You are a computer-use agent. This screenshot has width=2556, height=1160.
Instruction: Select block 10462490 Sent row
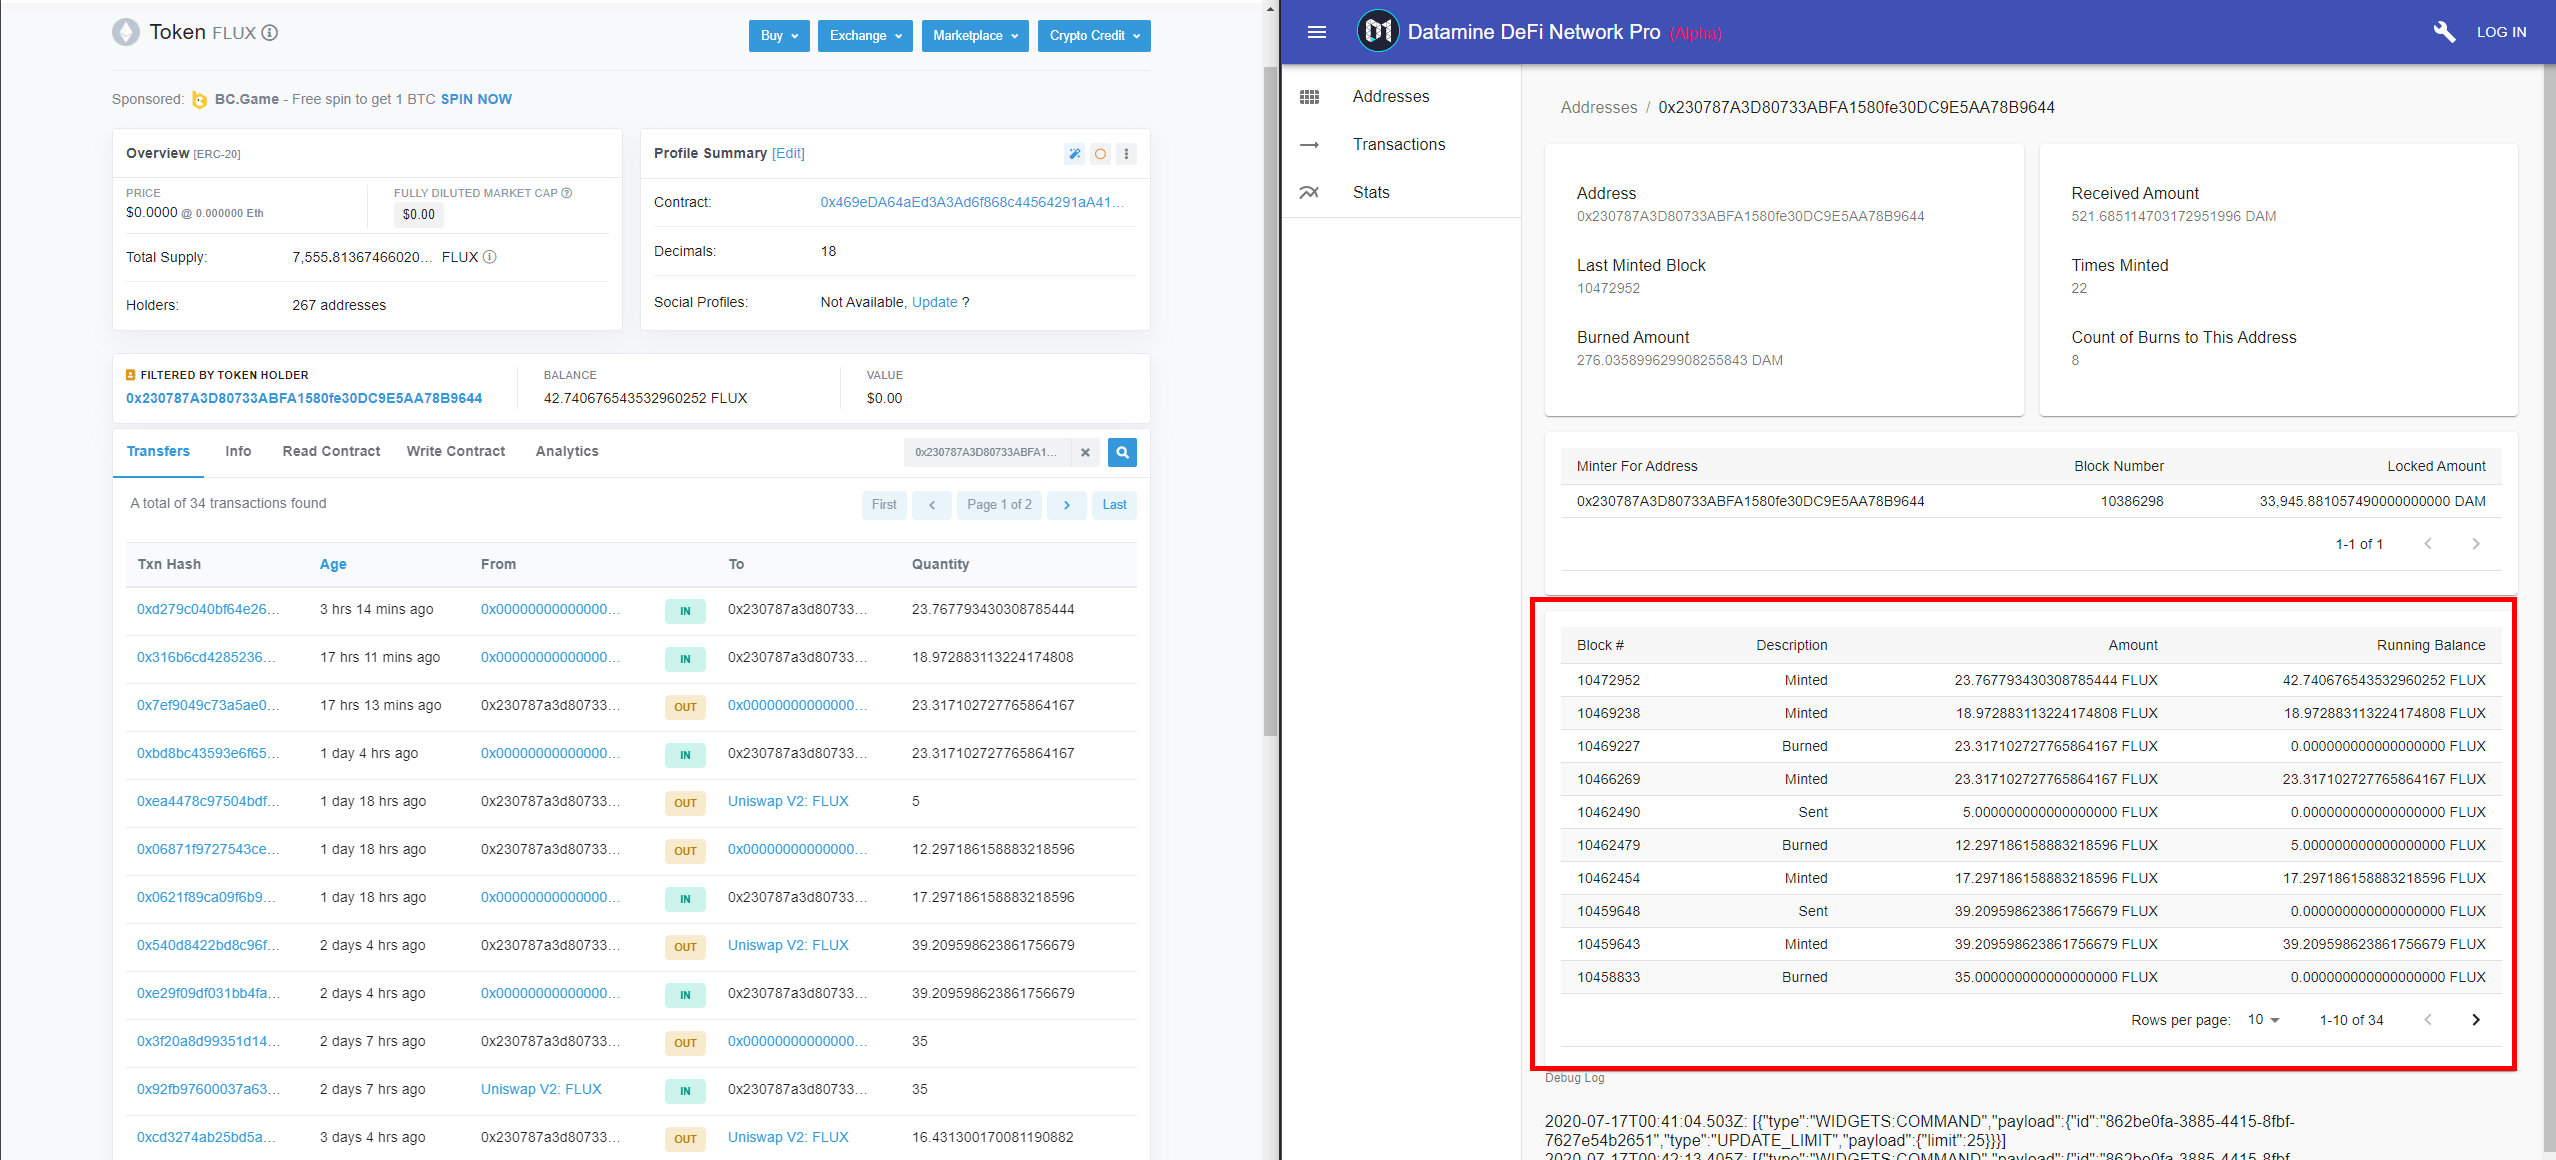[x=2030, y=812]
